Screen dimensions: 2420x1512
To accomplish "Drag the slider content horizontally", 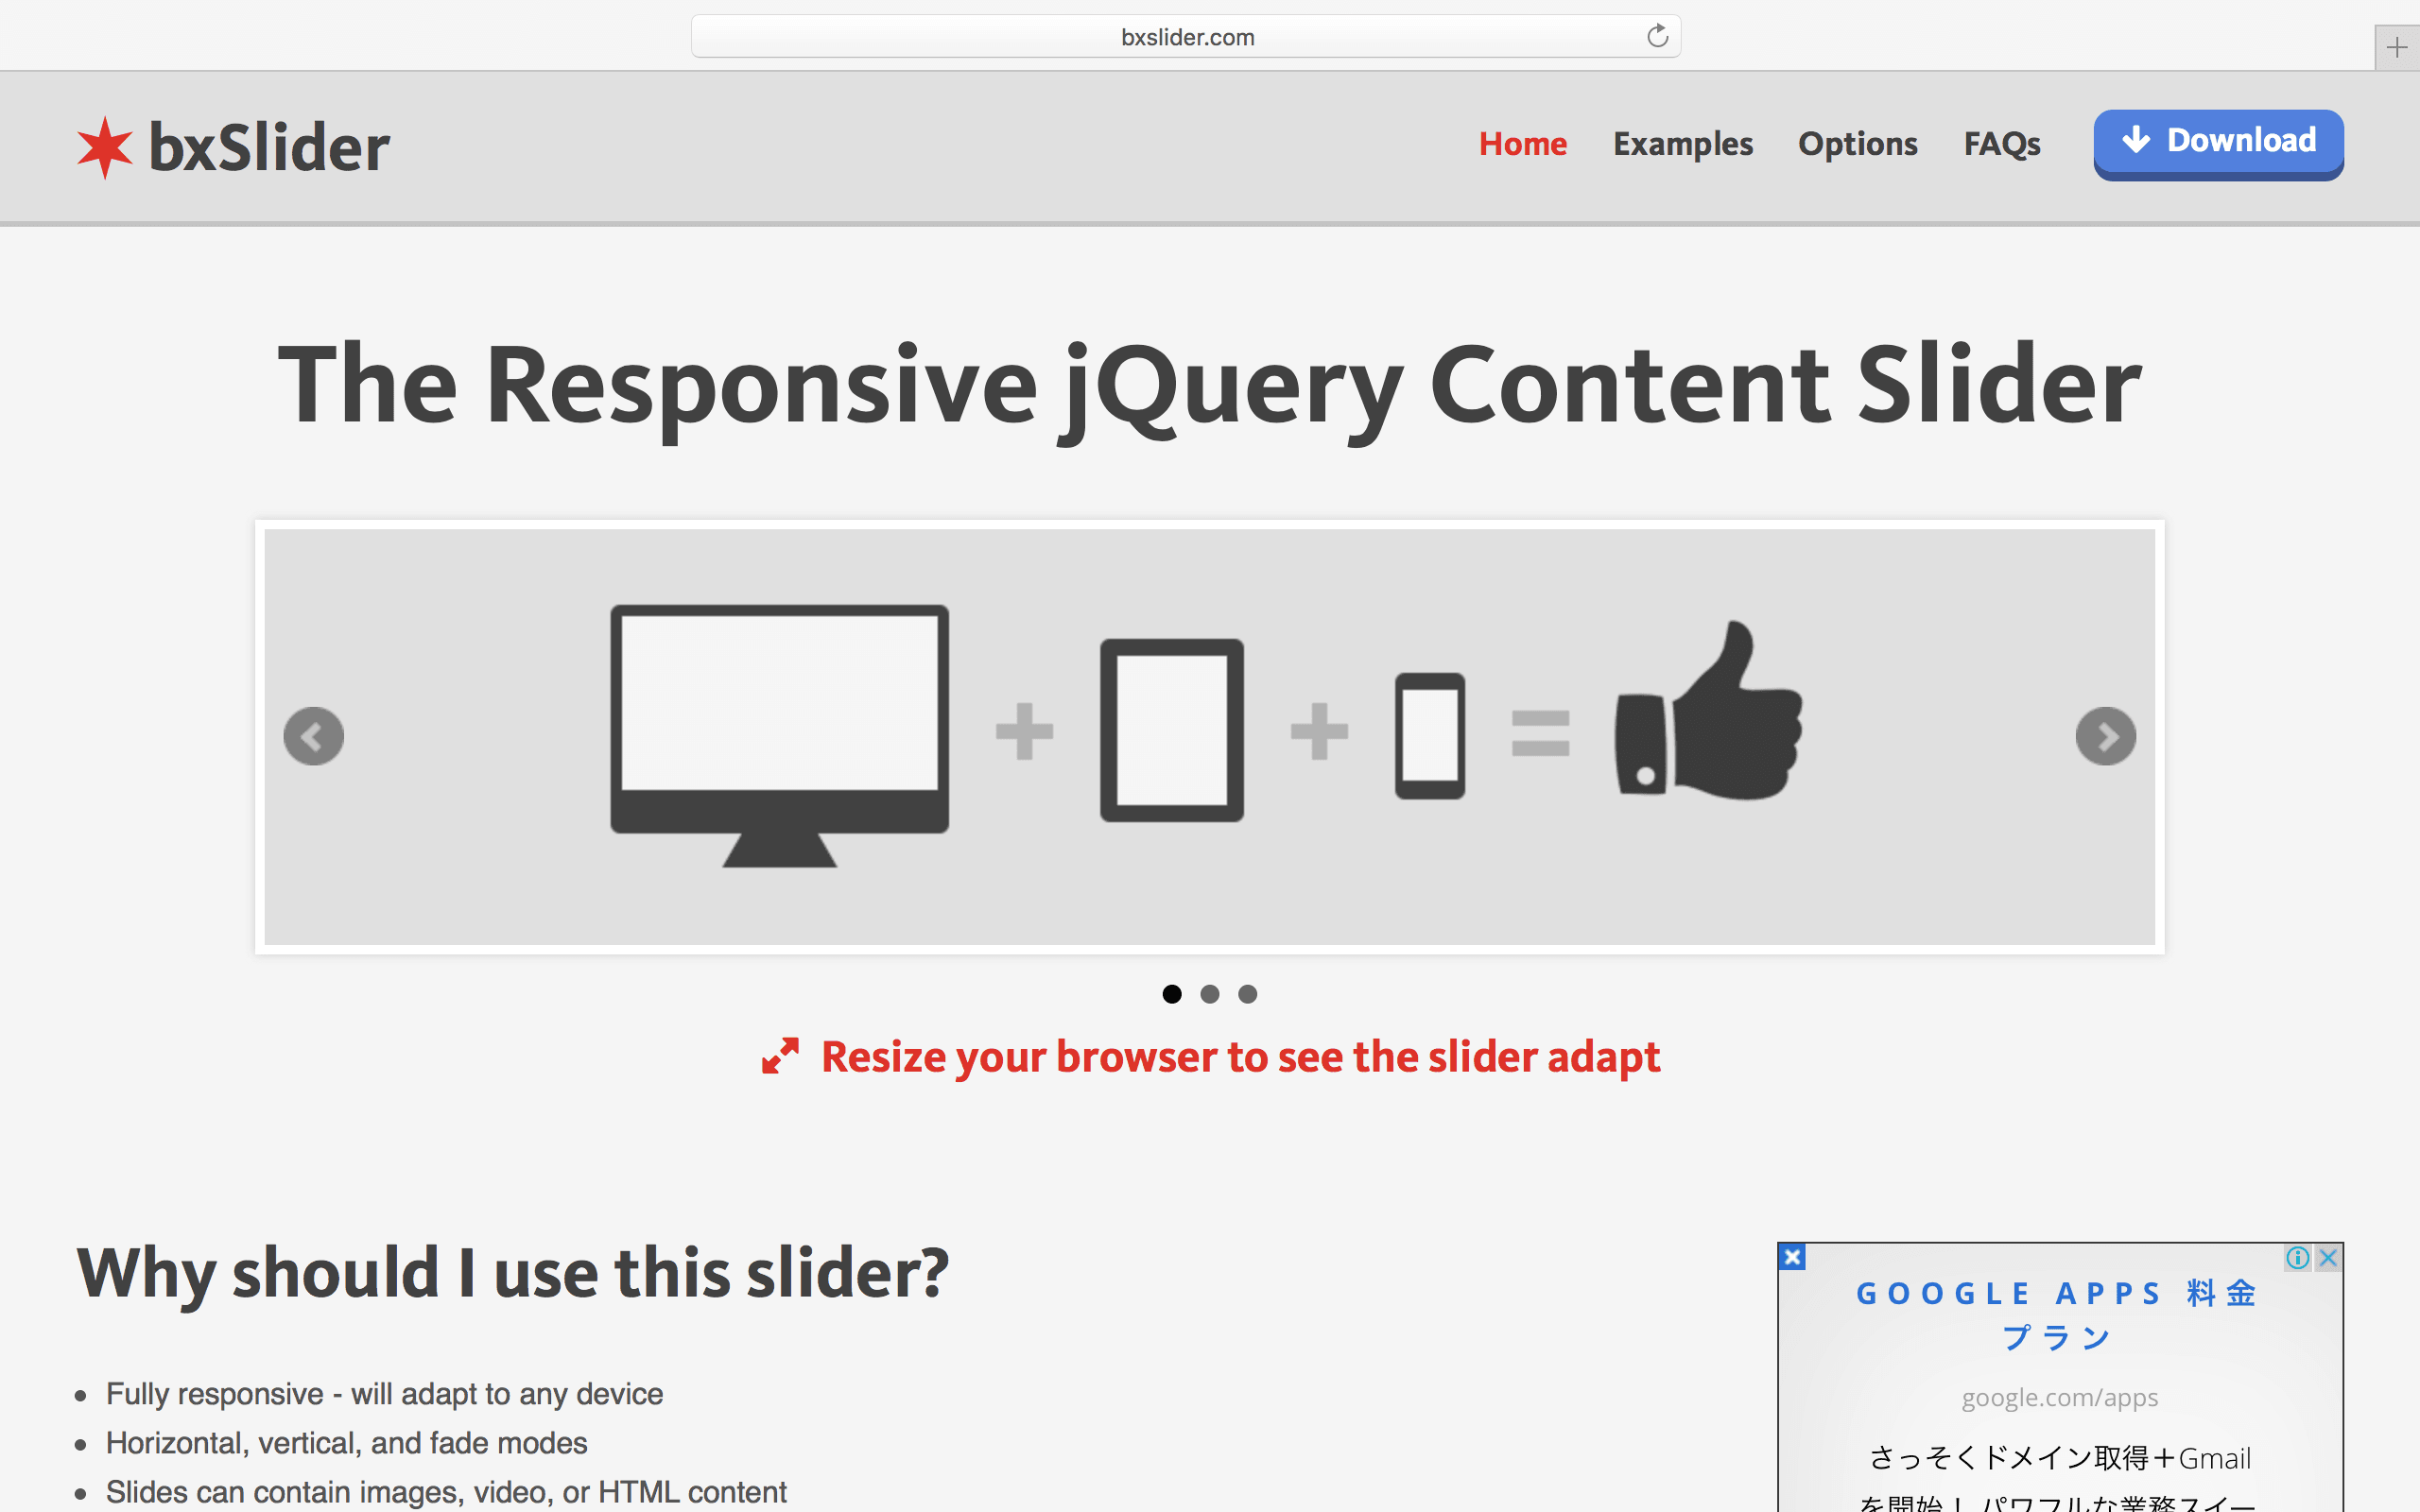I will 1211,733.
